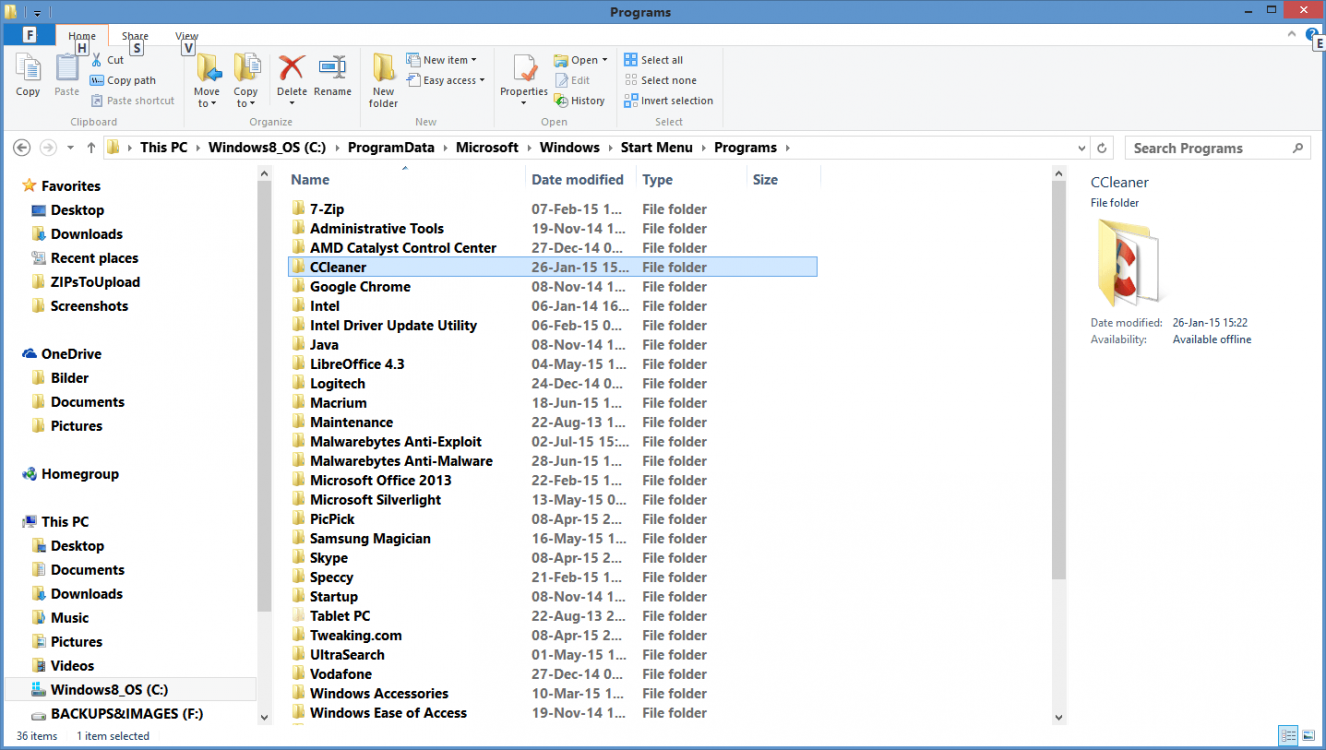This screenshot has width=1326, height=750.
Task: Switch to large thumbnails view in status bar
Action: tap(1309, 736)
